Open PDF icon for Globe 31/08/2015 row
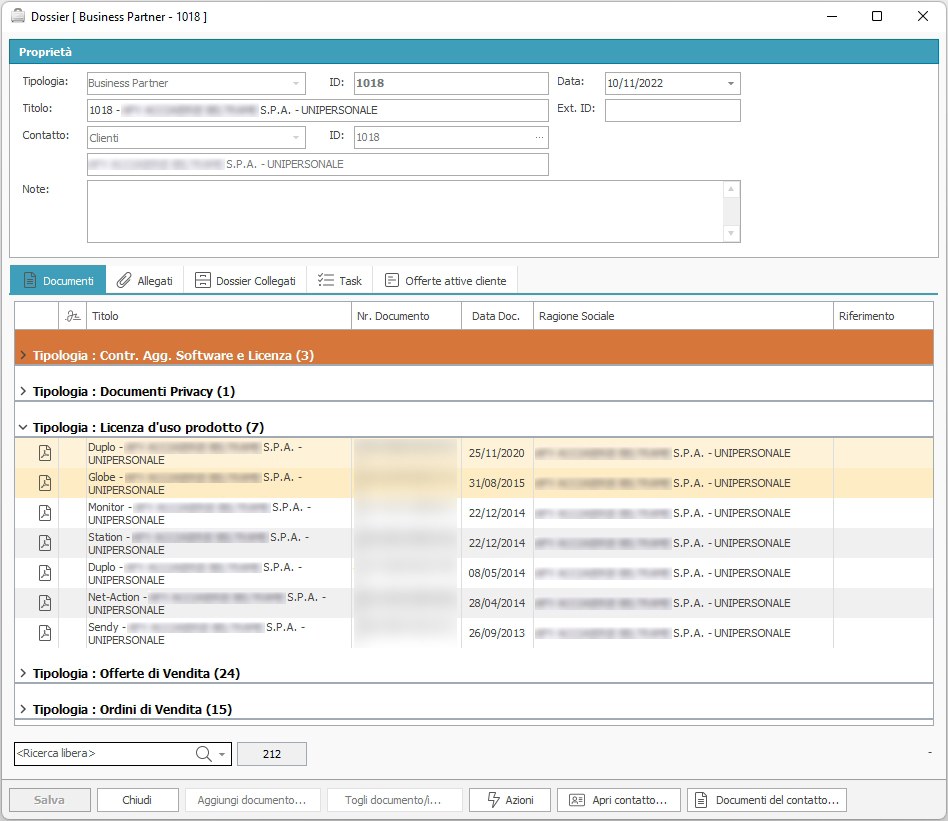This screenshot has width=948, height=821. tap(45, 483)
